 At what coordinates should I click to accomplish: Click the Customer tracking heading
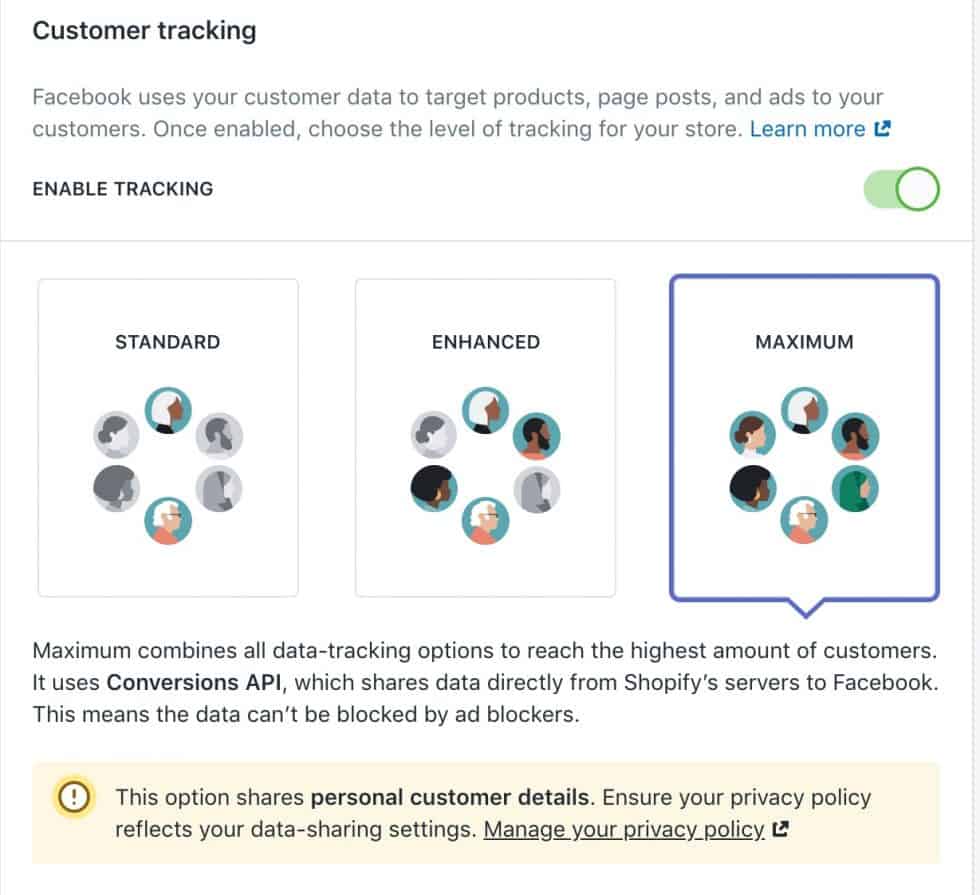pyautogui.click(x=144, y=31)
